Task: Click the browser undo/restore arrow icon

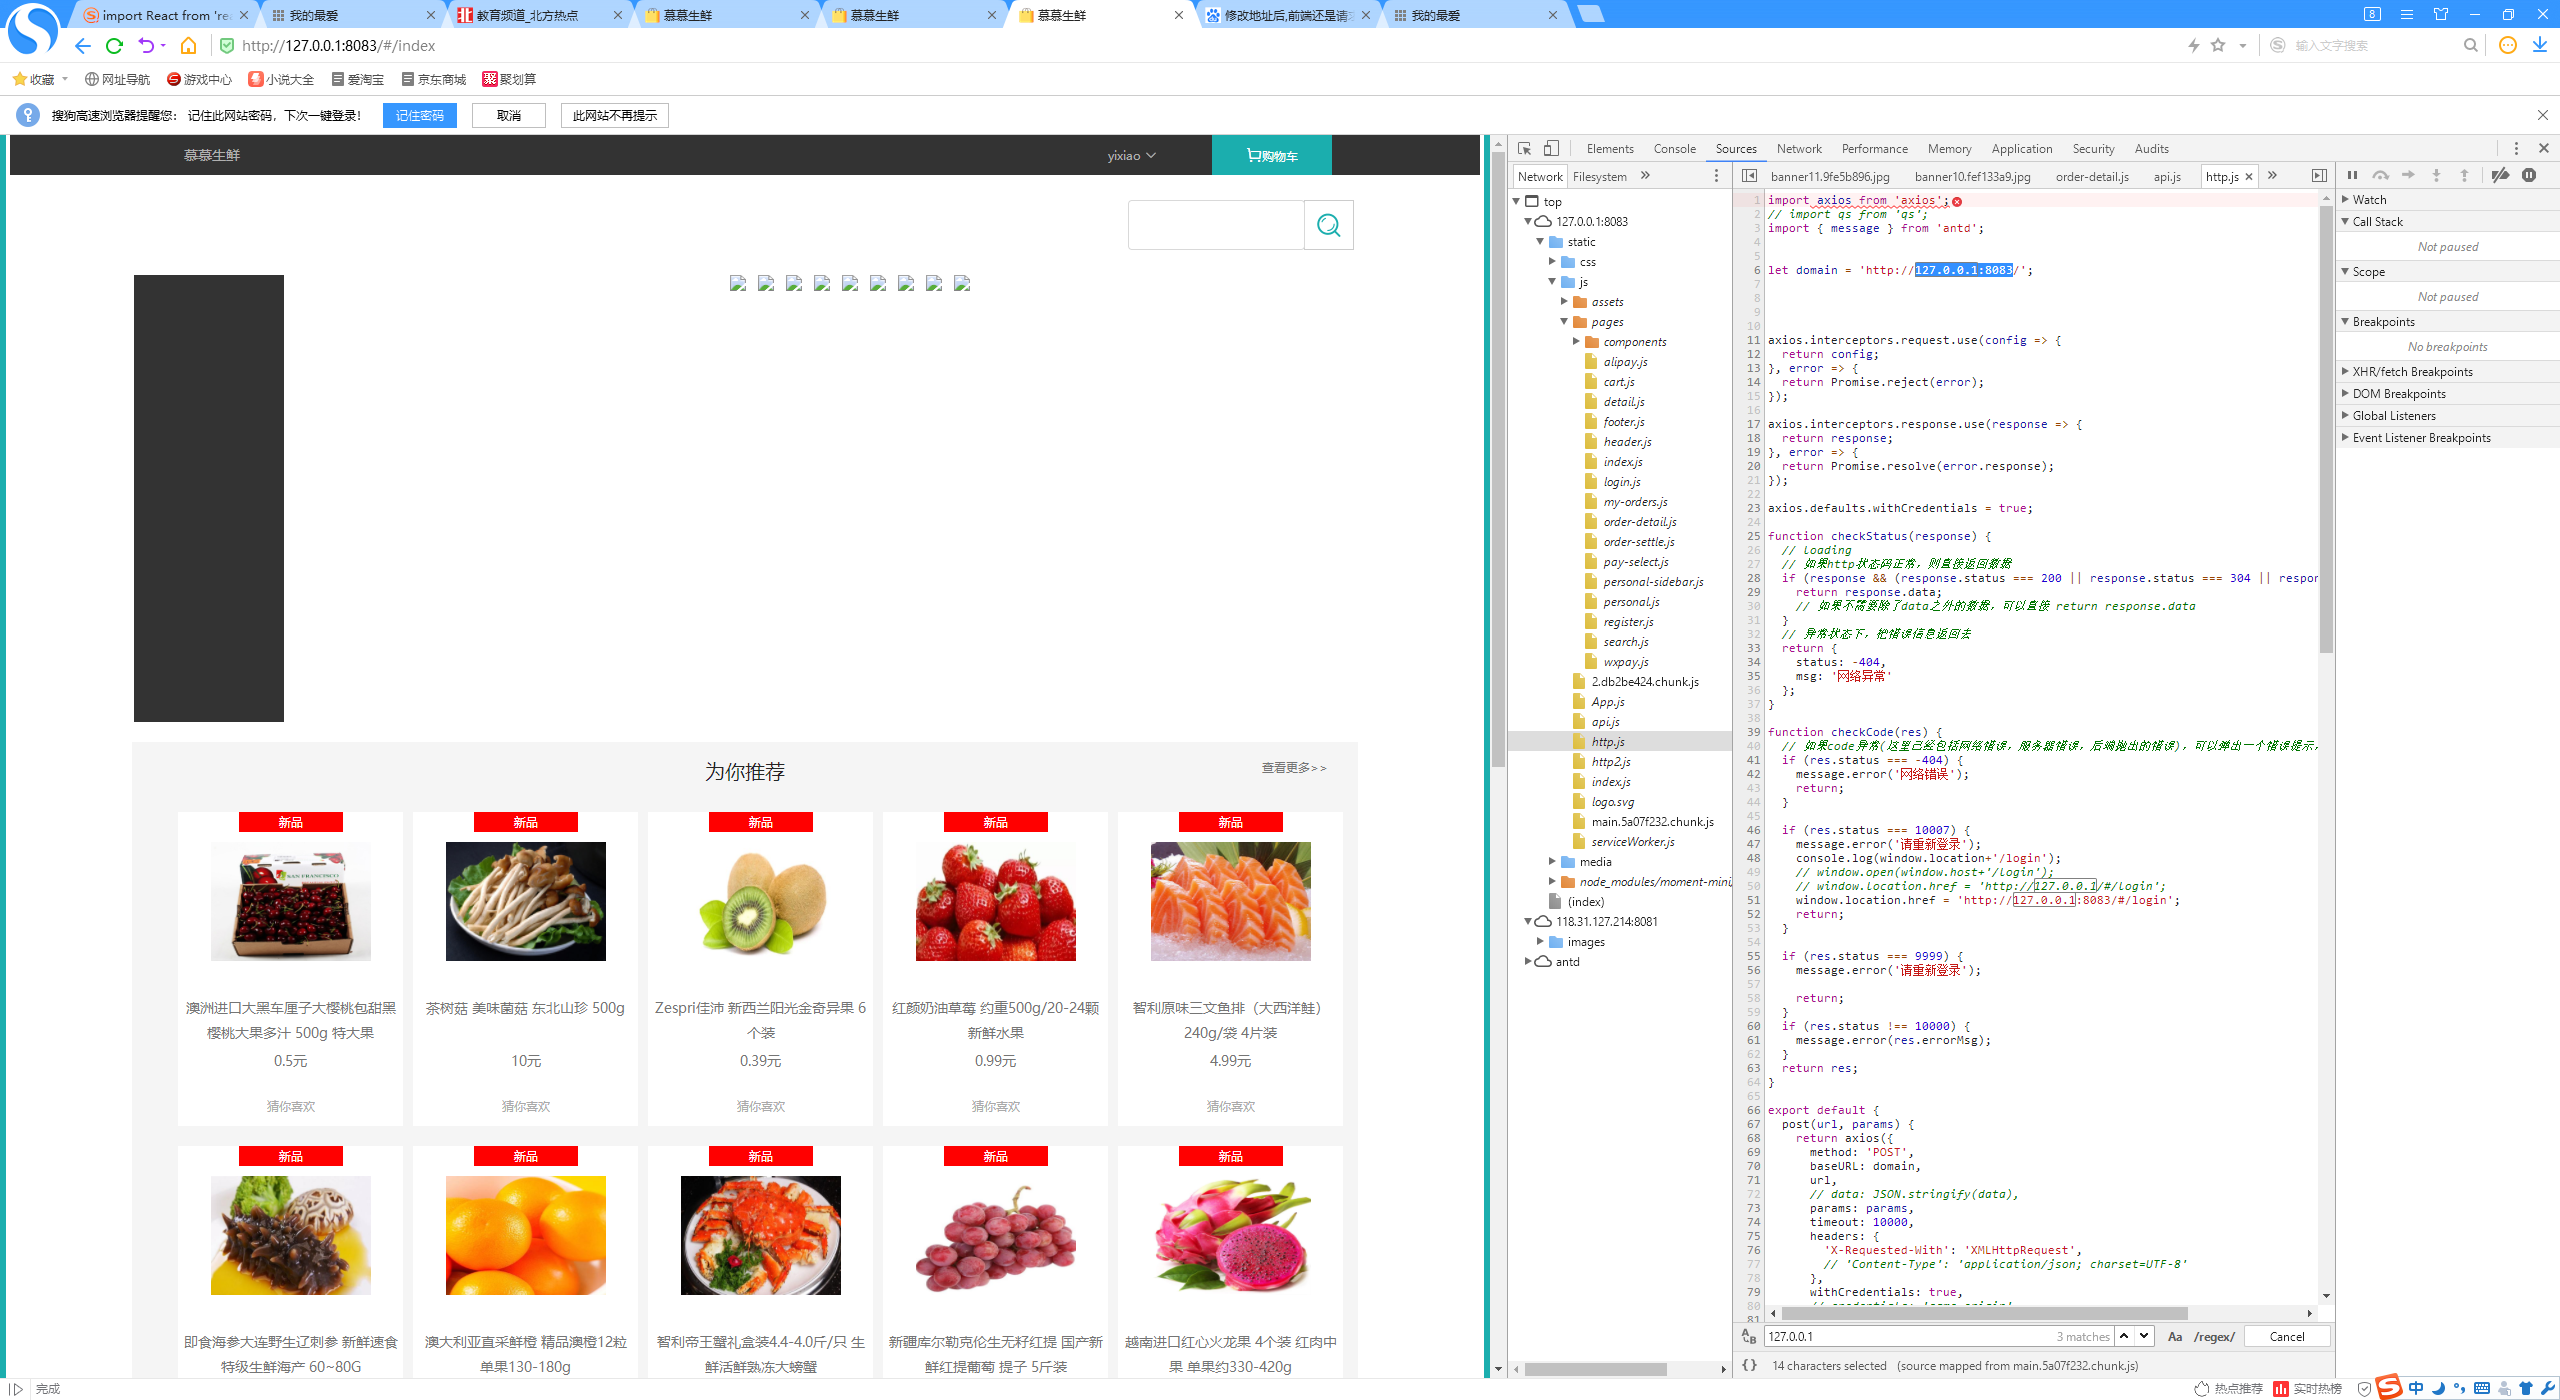Action: click(146, 46)
